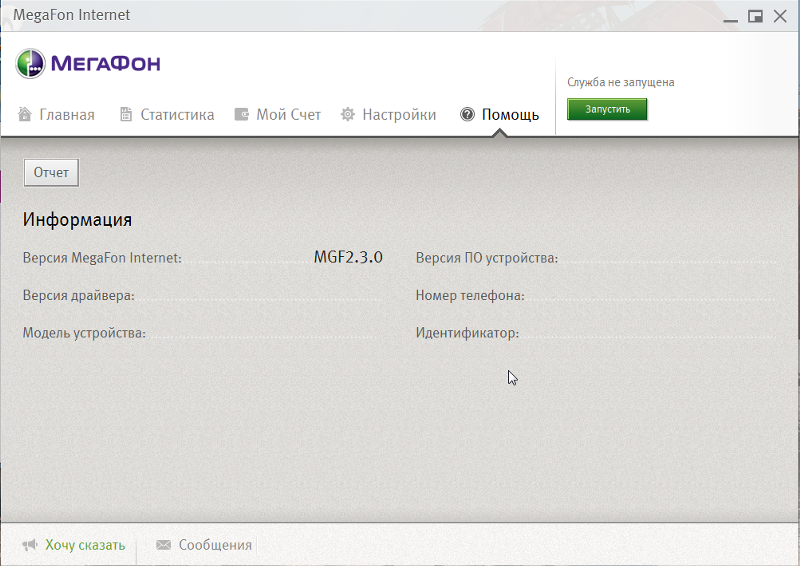
Task: Maximize the MegaFon Internet window
Action: point(755,16)
